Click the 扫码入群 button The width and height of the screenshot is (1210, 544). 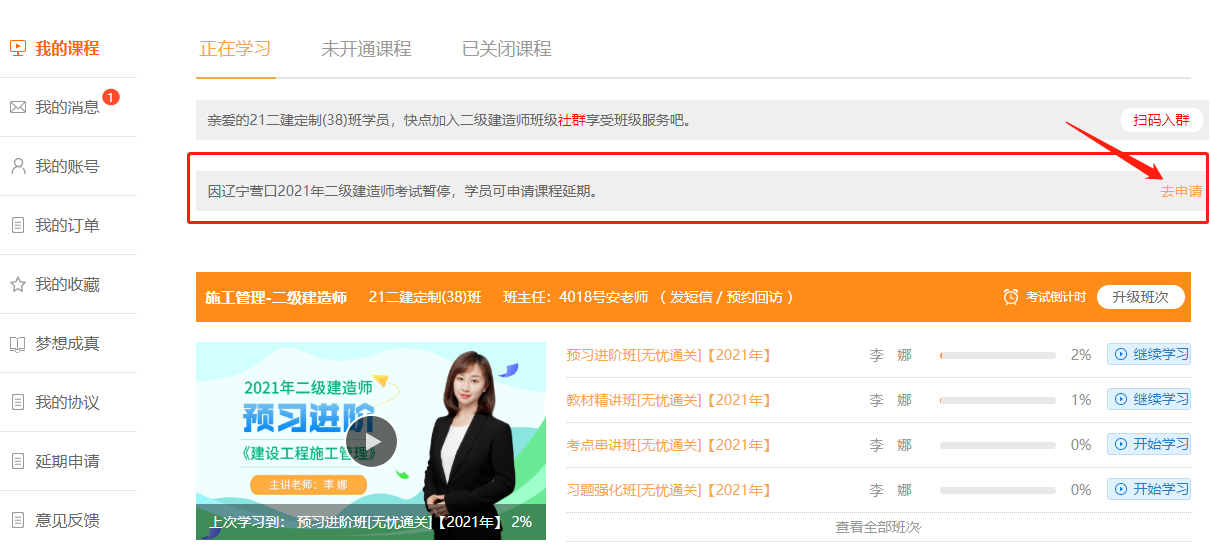pos(1161,120)
